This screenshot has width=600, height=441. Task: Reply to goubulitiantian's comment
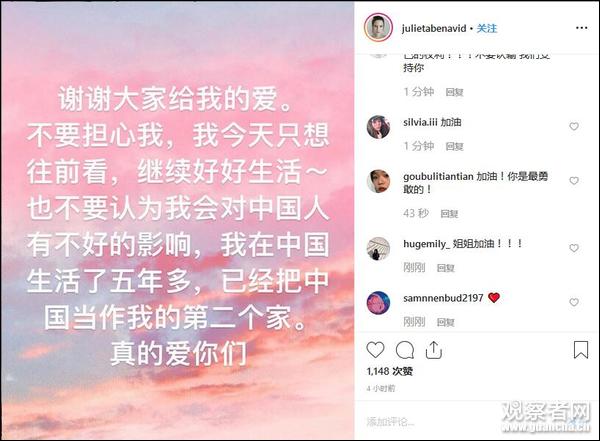tap(449, 214)
